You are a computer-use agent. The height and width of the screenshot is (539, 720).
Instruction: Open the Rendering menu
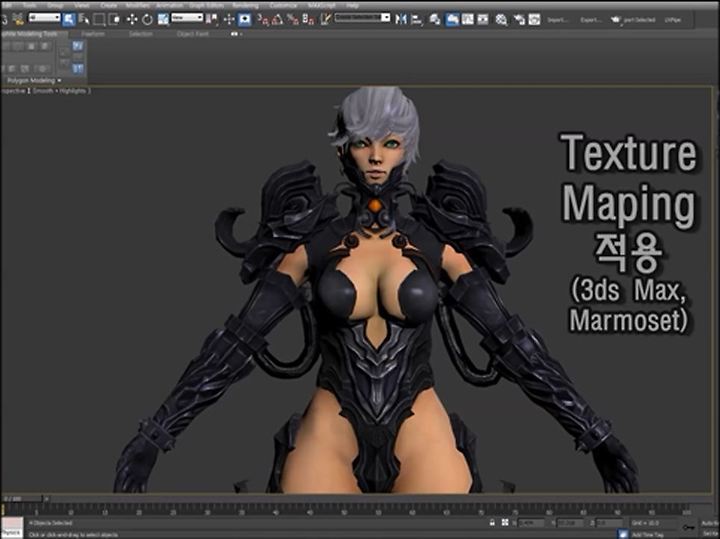(245, 6)
